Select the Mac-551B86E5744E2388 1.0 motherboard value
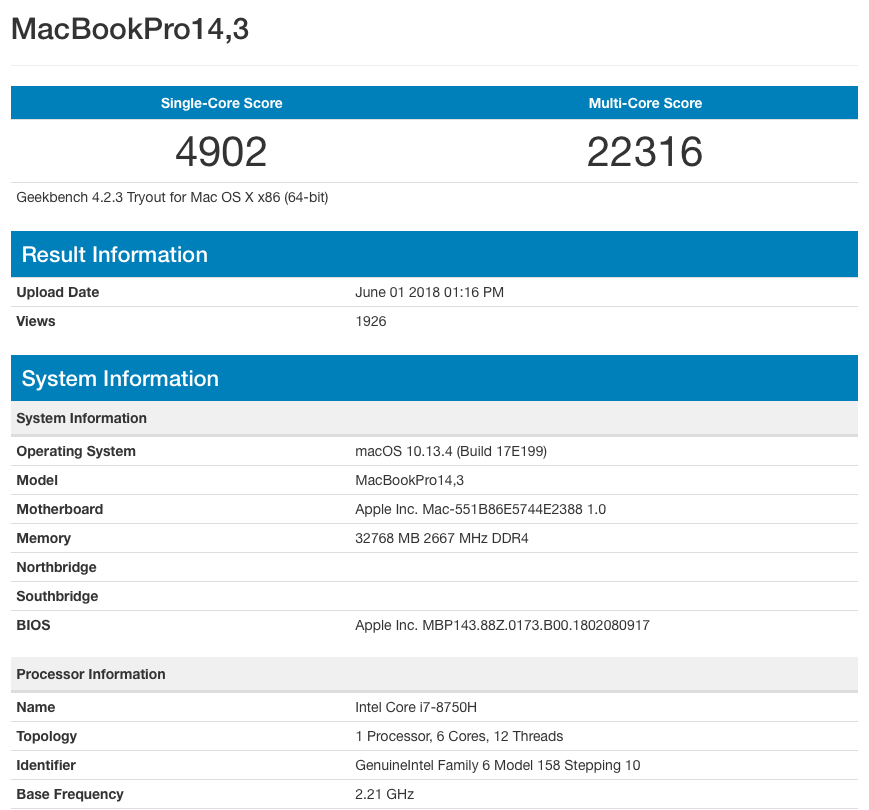The height and width of the screenshot is (810, 869). pos(480,509)
